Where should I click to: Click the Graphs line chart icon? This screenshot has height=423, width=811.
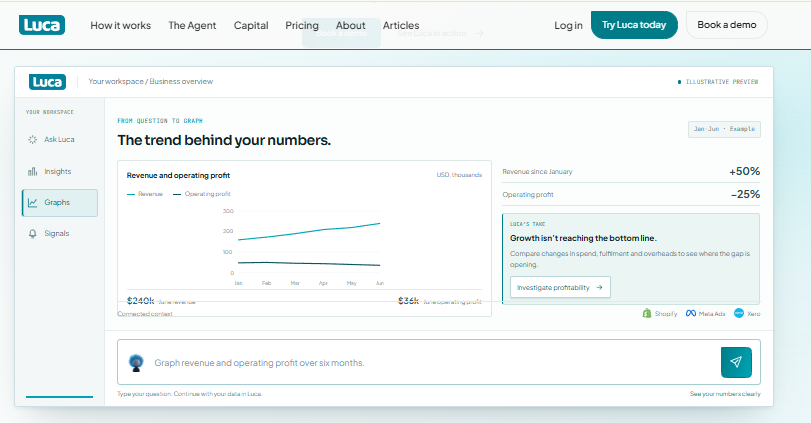click(x=33, y=203)
